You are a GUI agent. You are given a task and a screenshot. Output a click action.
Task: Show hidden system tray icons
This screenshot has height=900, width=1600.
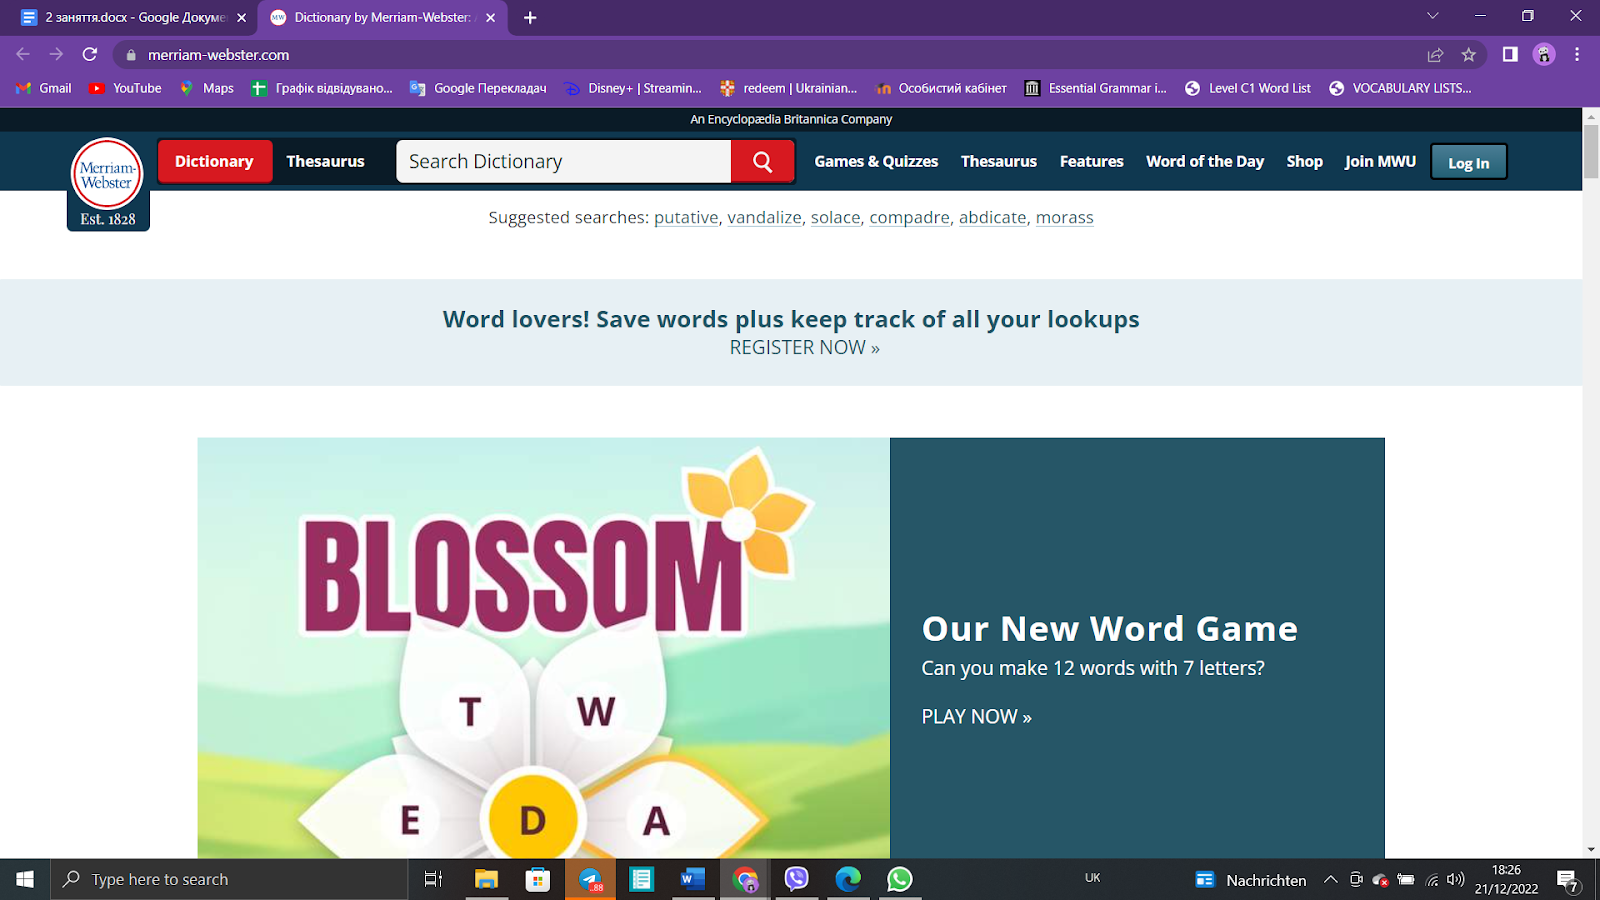coord(1330,879)
